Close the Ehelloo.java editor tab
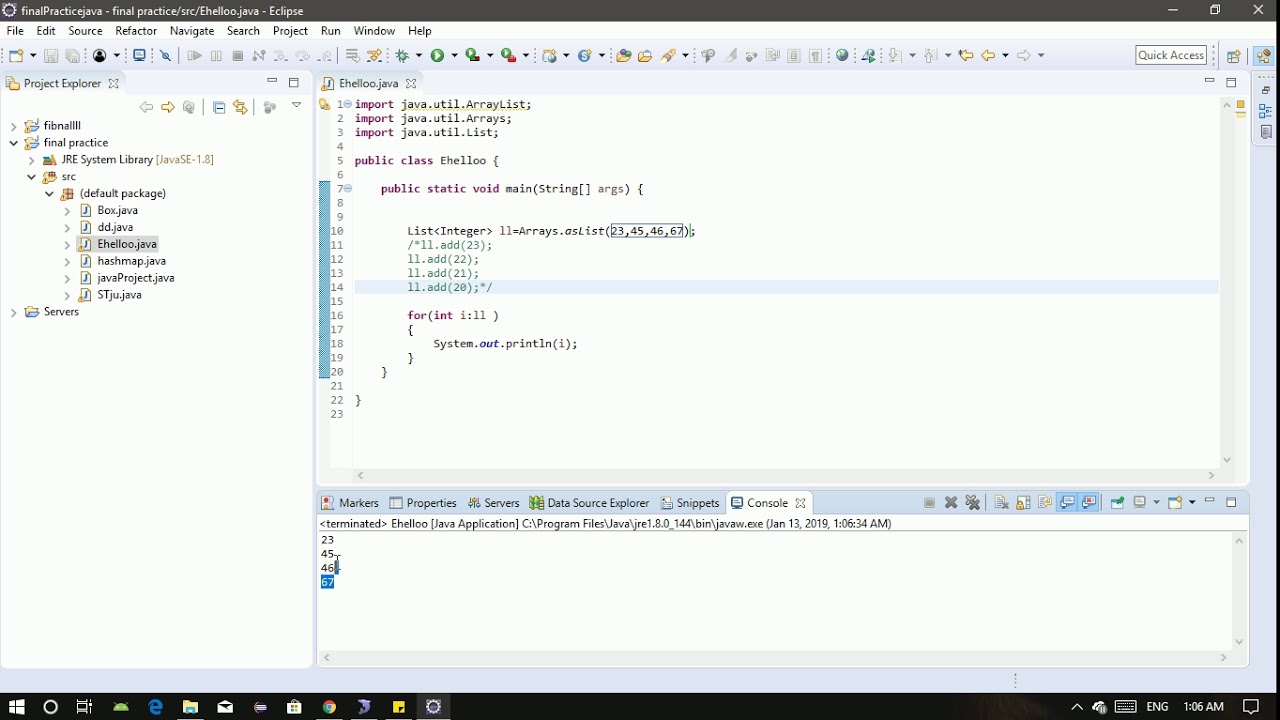Viewport: 1280px width, 720px height. 410,84
